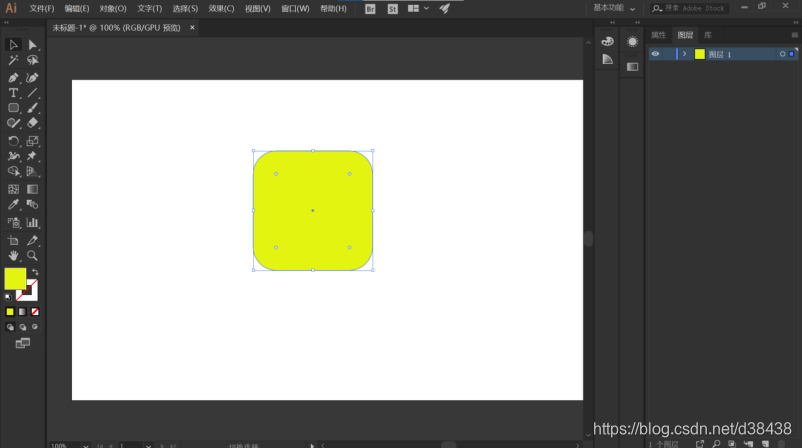Open the Color Guide panel icon
802x448 pixels.
click(607, 59)
